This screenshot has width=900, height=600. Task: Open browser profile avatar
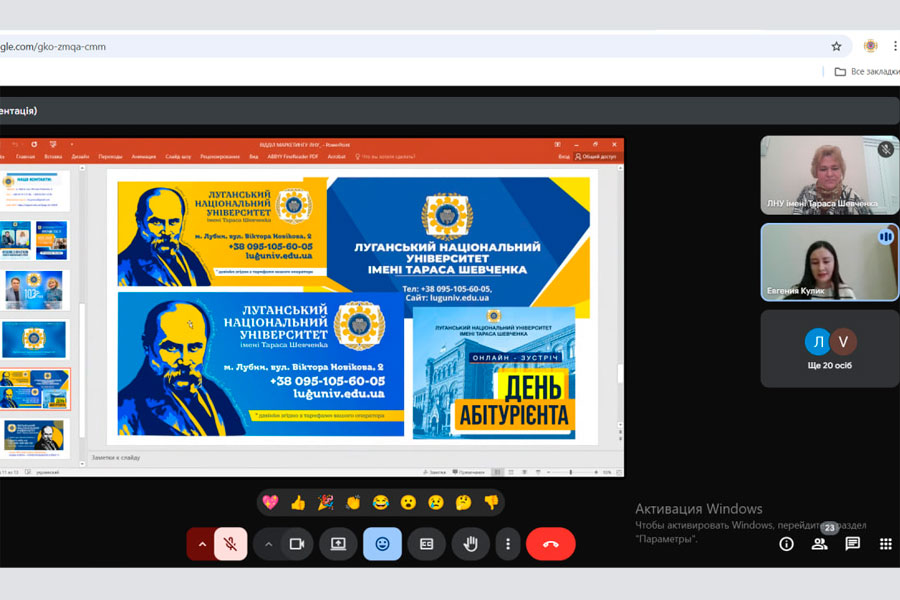coord(870,46)
